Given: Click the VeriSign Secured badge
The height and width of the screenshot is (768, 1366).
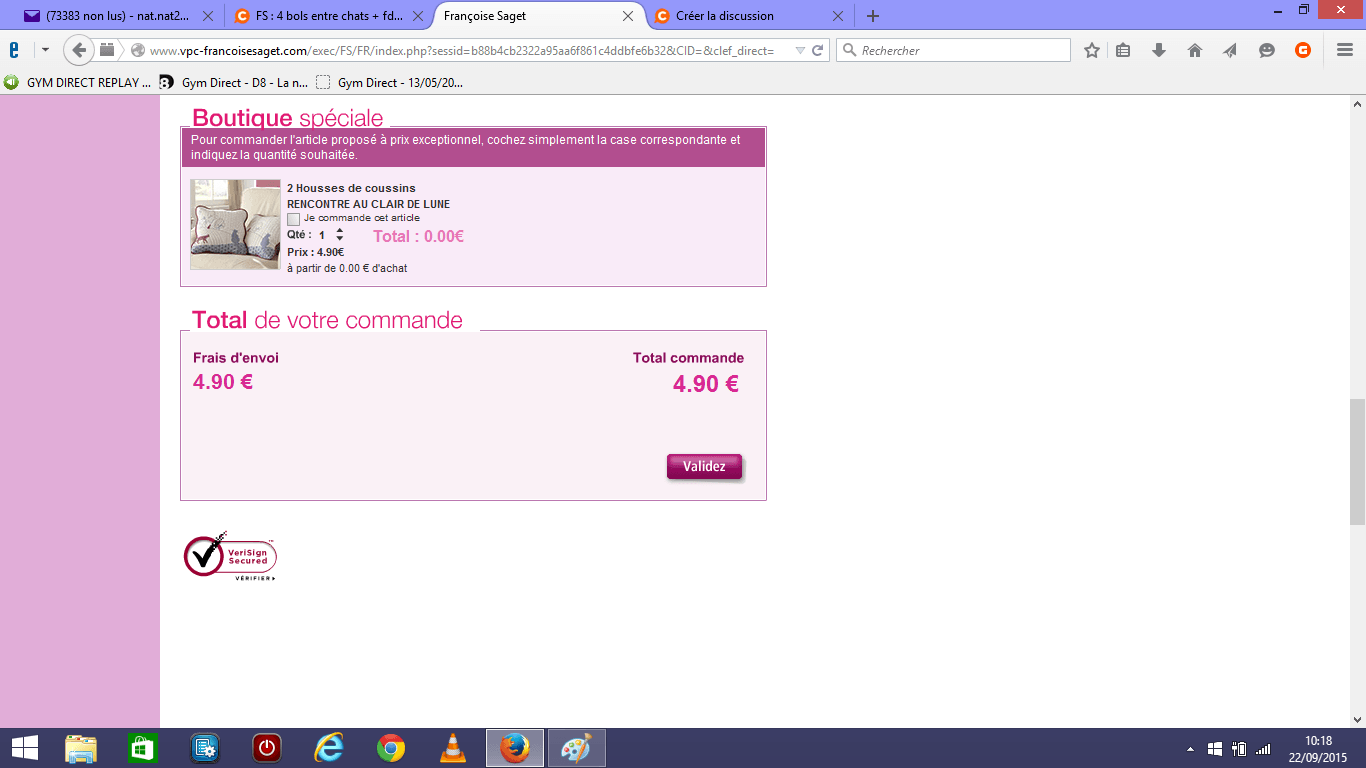Looking at the screenshot, I should coord(230,557).
